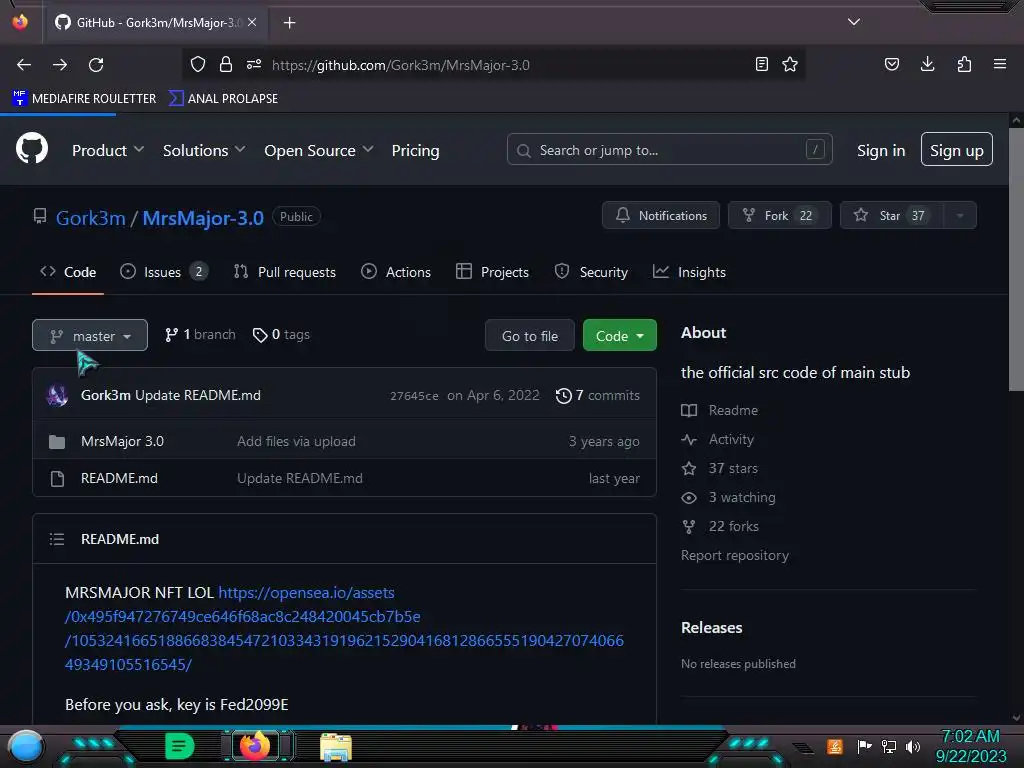Open the Pocket save icon
The image size is (1024, 768).
point(891,64)
